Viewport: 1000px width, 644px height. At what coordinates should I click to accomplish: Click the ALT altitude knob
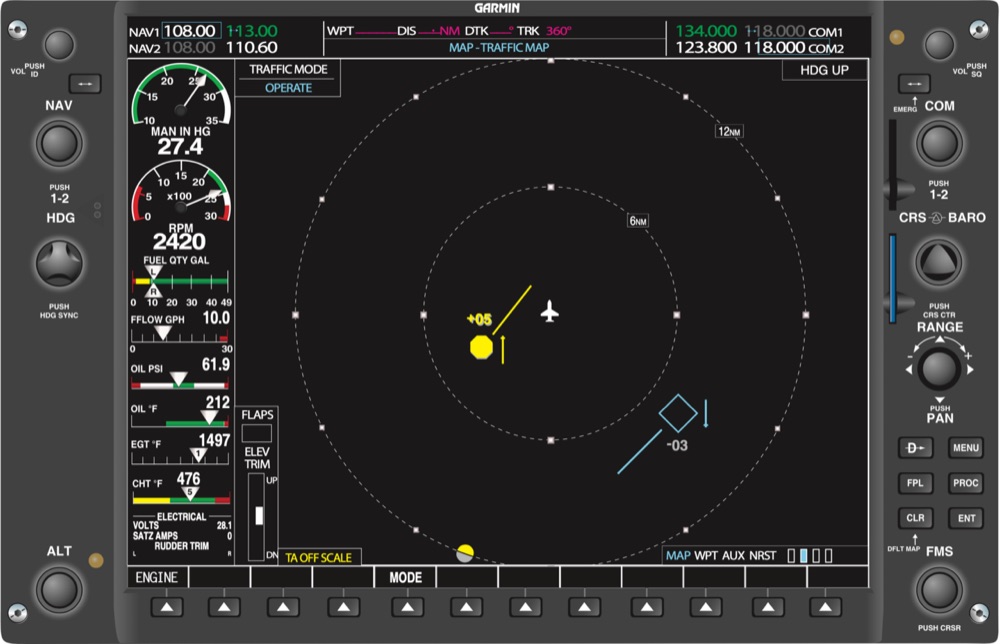[x=59, y=590]
